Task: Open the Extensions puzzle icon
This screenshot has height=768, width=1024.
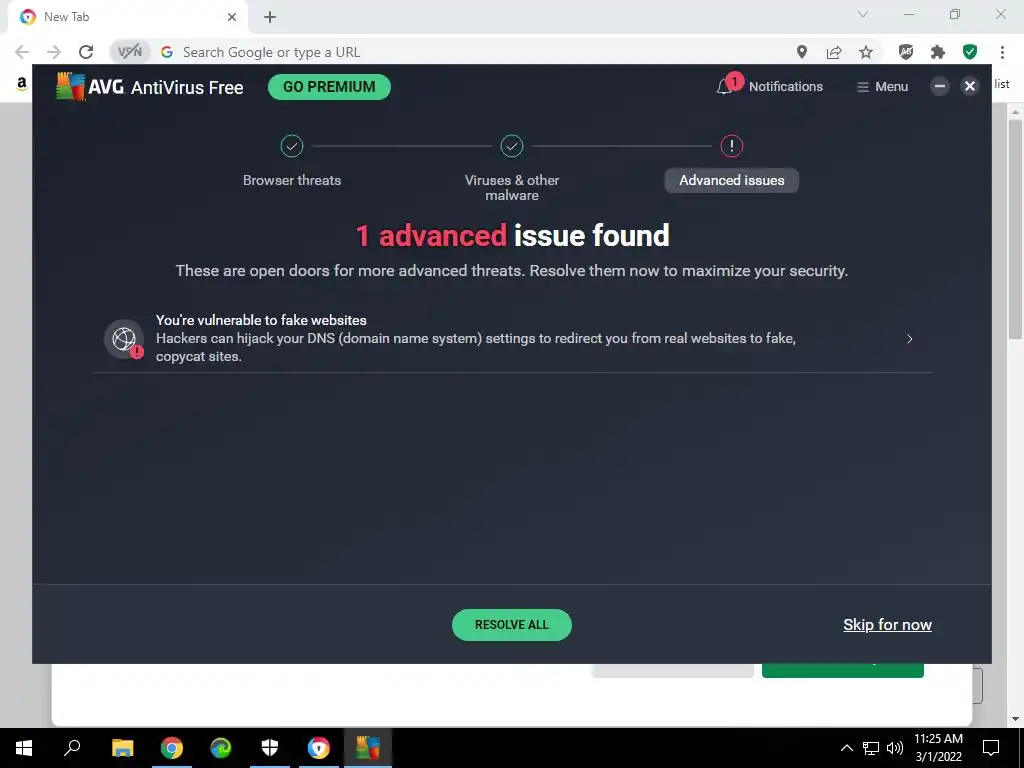Action: [x=938, y=52]
